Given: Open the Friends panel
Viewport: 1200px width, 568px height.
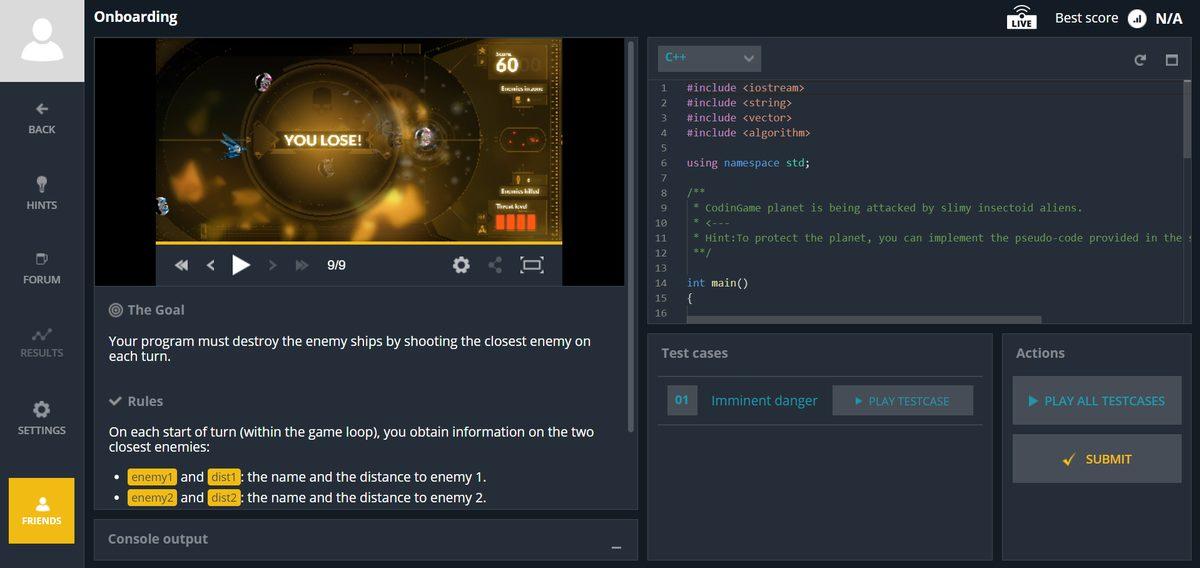Looking at the screenshot, I should point(42,510).
